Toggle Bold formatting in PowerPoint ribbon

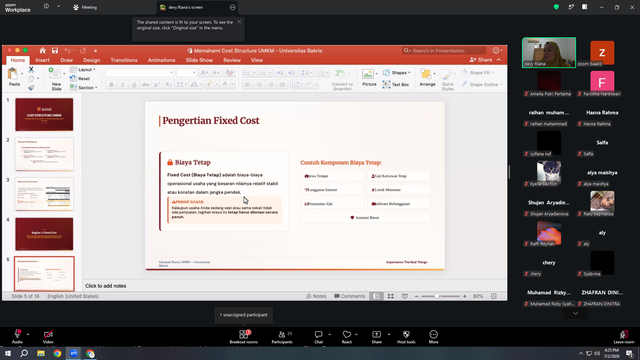pyautogui.click(x=111, y=84)
